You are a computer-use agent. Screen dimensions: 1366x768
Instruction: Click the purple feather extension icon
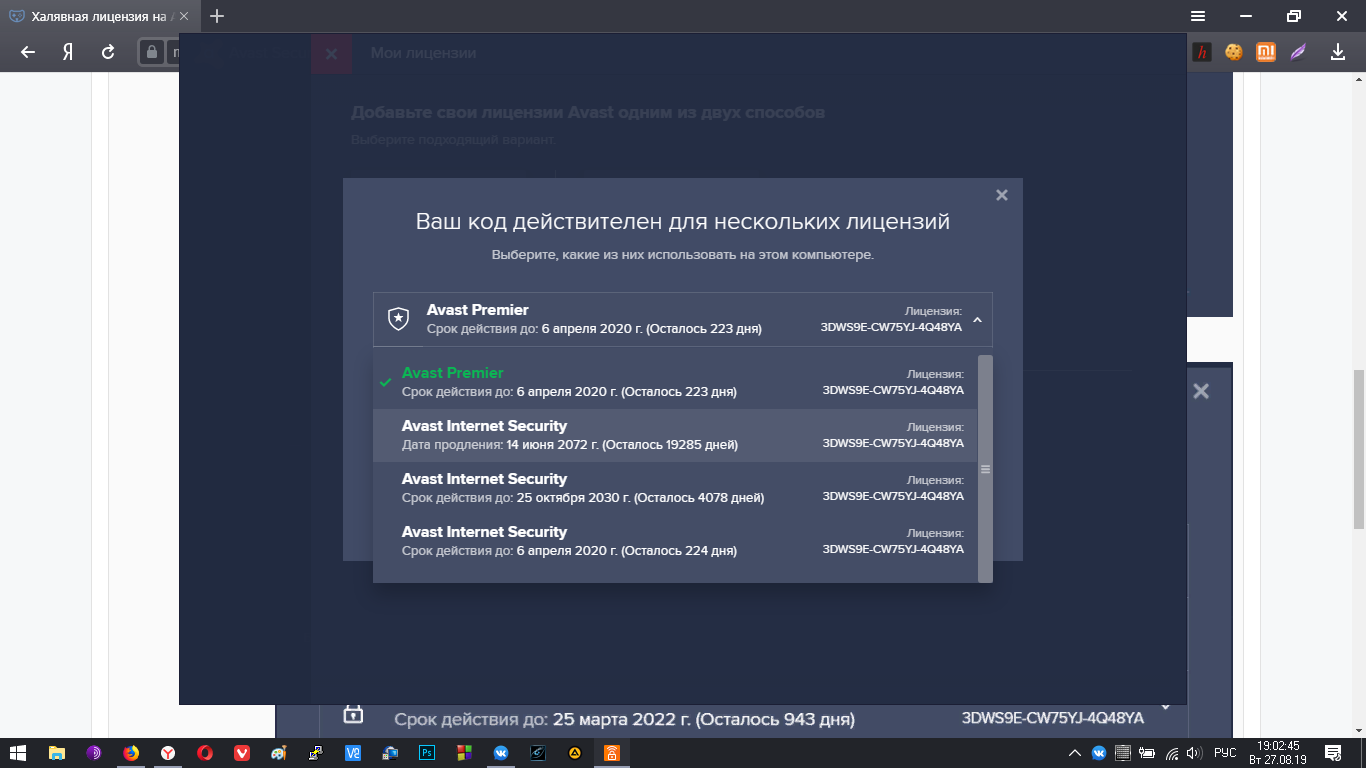tap(1298, 52)
